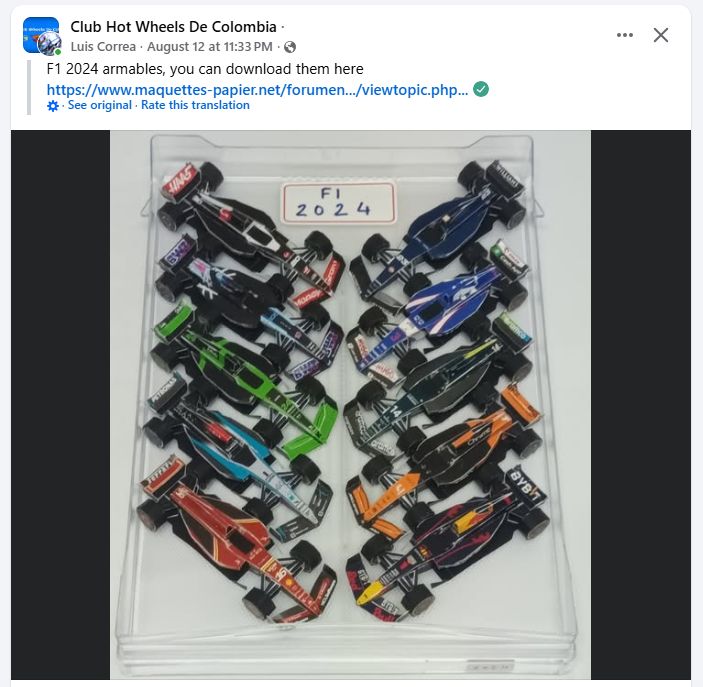Click the green verified checkmark after link

pos(481,89)
